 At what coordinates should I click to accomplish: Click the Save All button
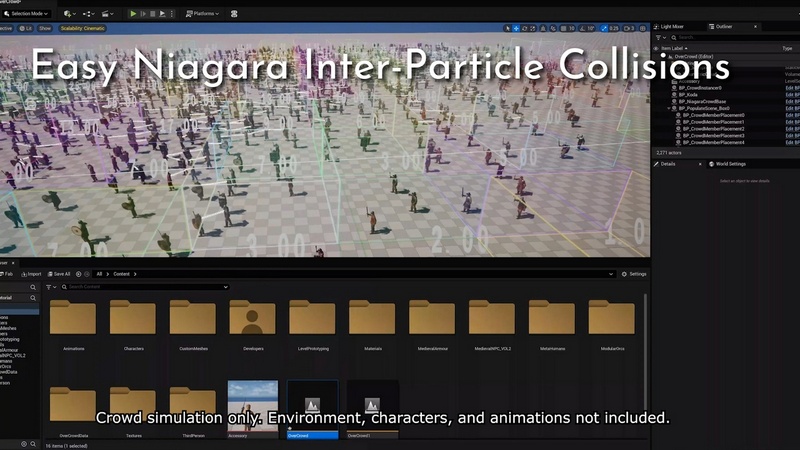coord(59,274)
